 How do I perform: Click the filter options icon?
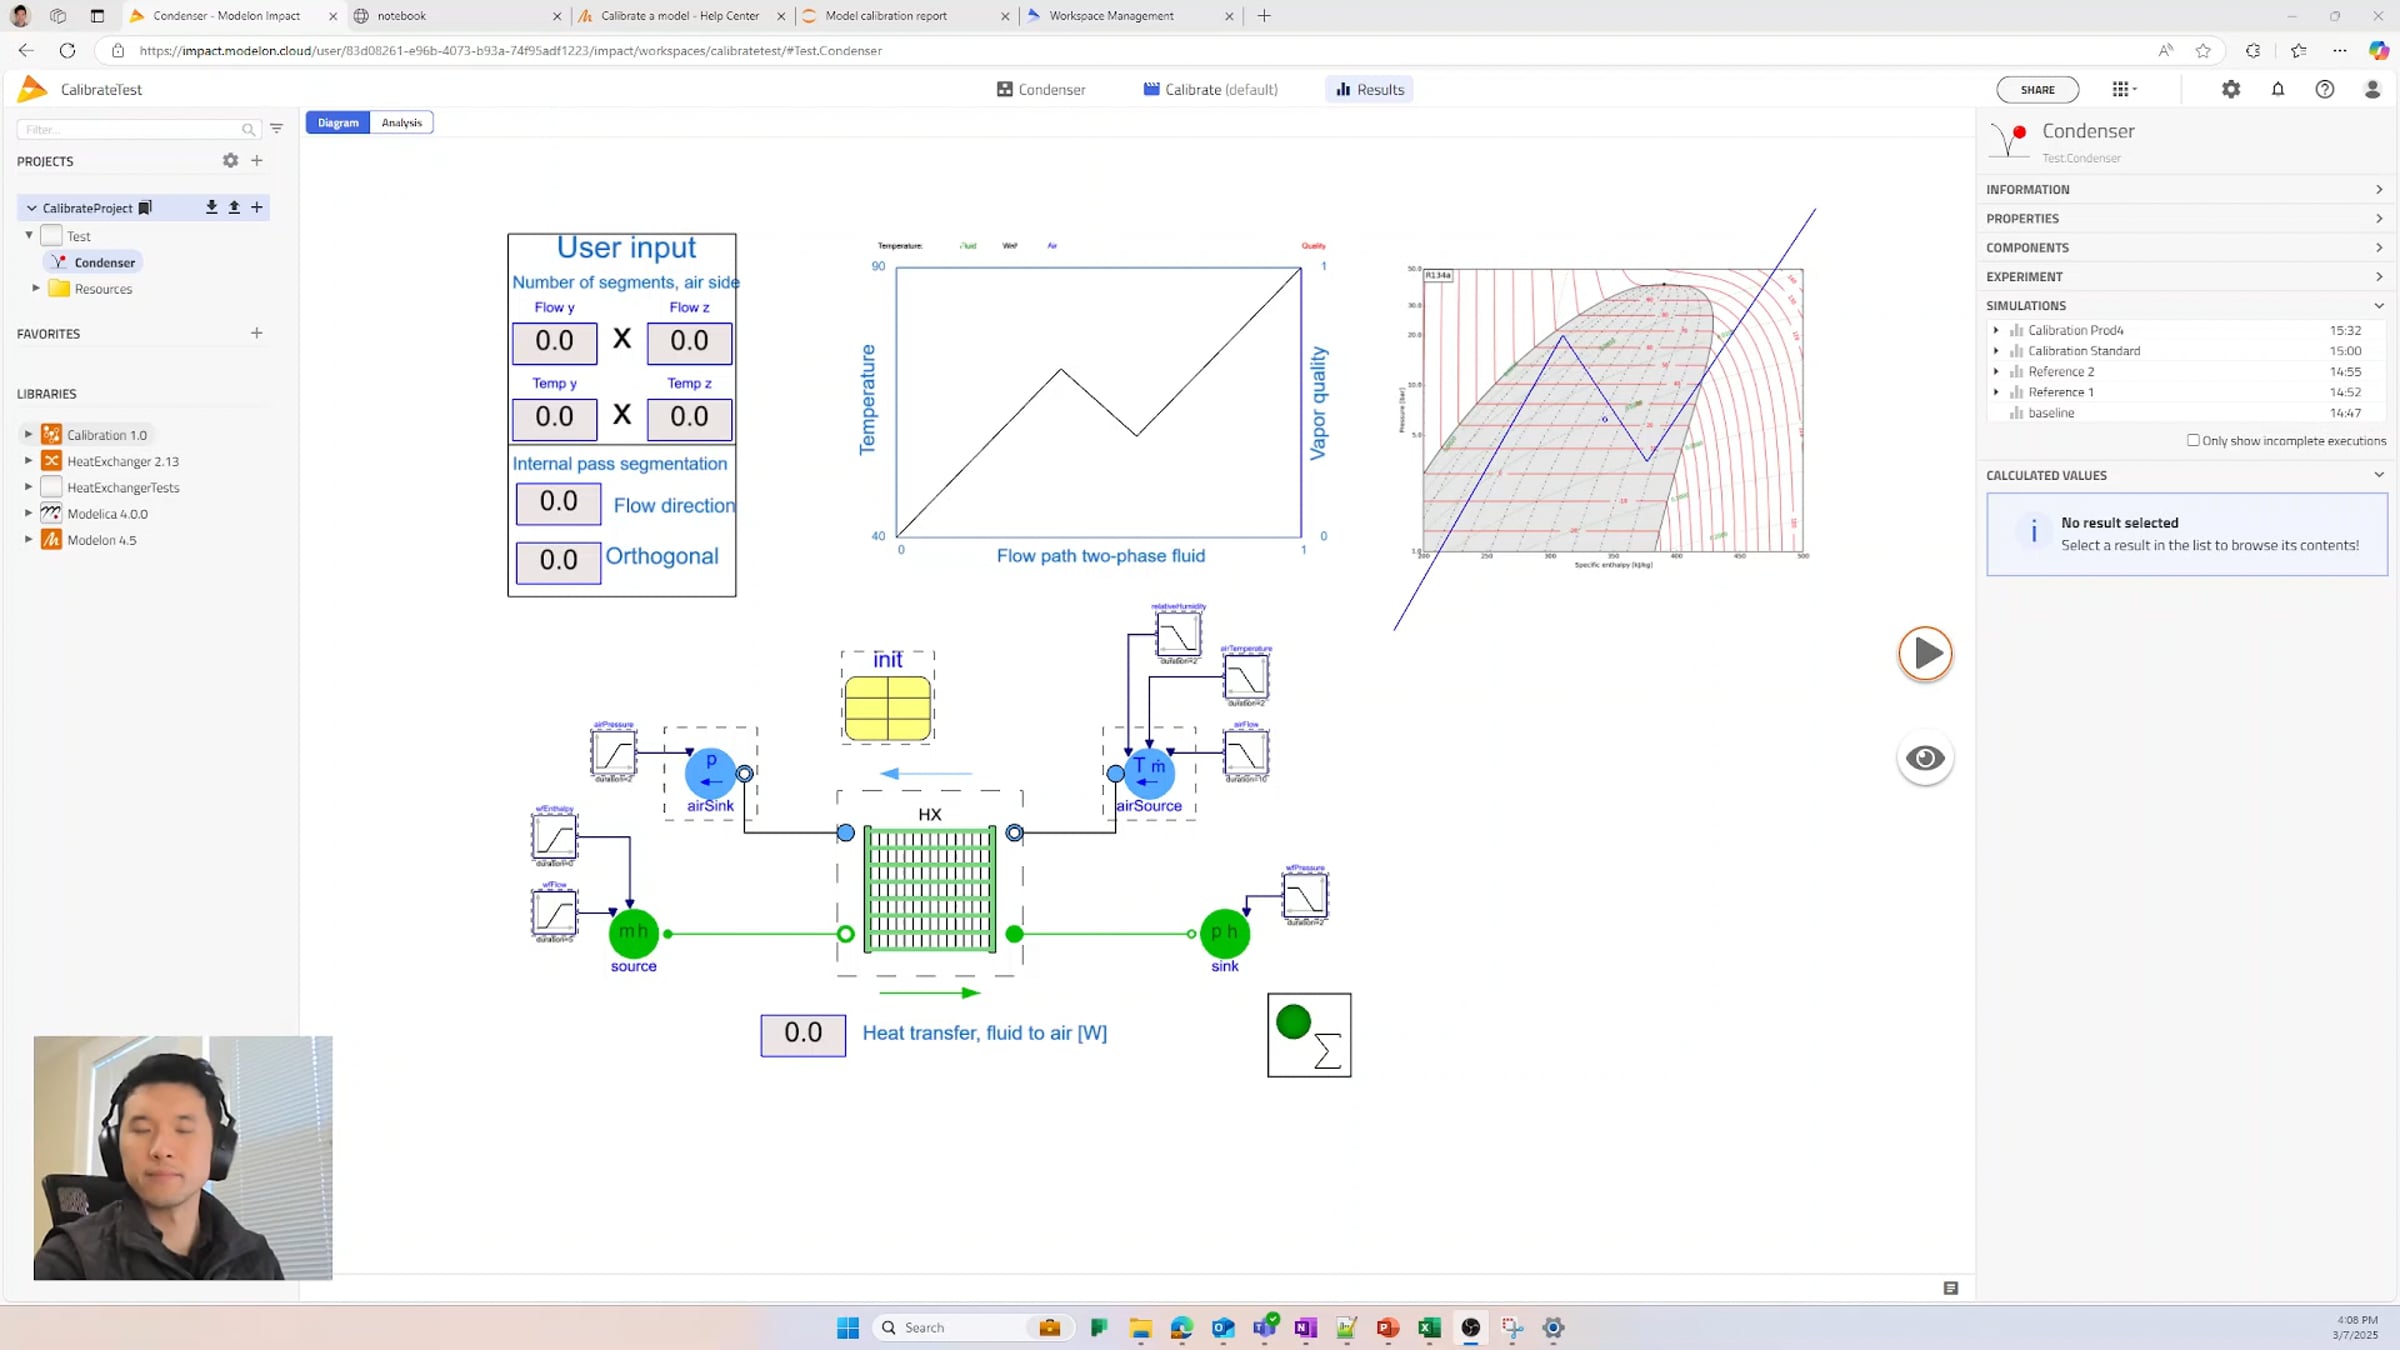(x=277, y=129)
